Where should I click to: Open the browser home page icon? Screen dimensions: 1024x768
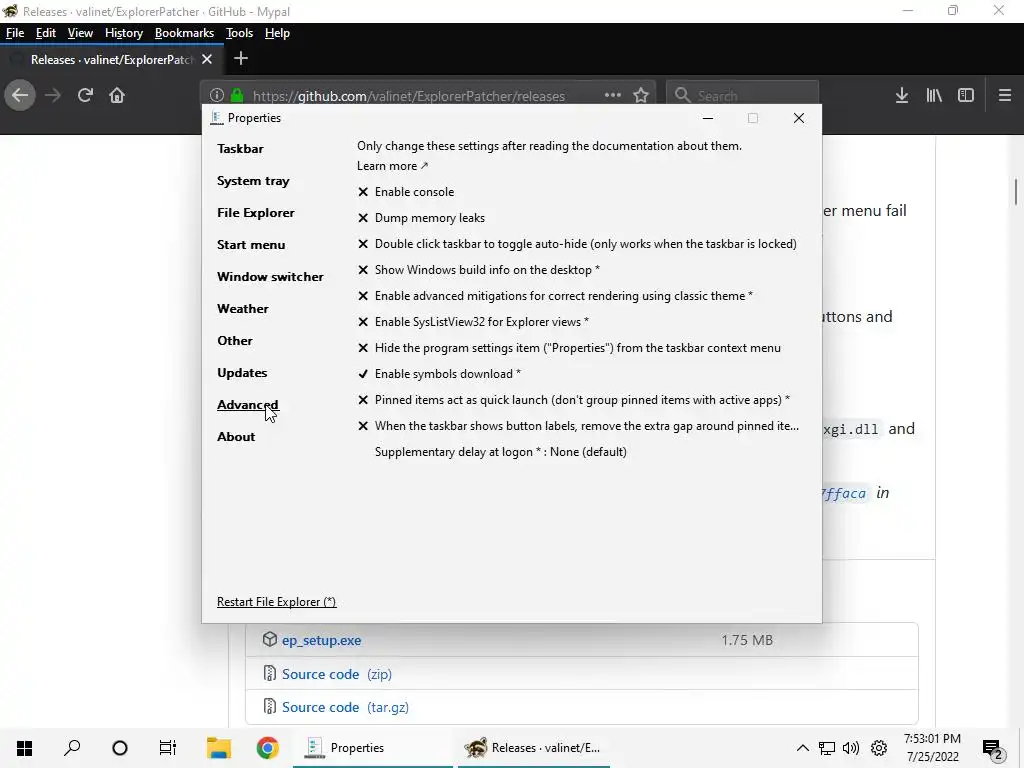click(117, 95)
